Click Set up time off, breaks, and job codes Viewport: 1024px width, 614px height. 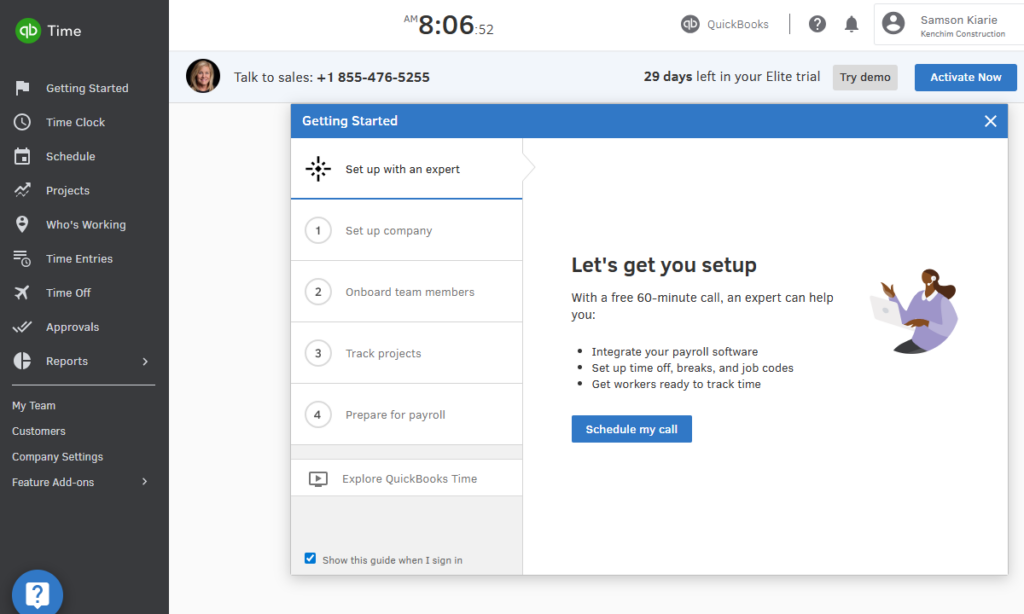[692, 368]
